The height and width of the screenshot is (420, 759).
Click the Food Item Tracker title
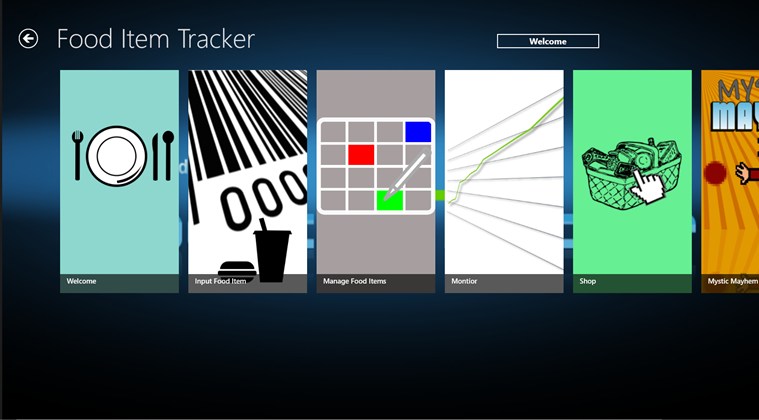pos(156,39)
